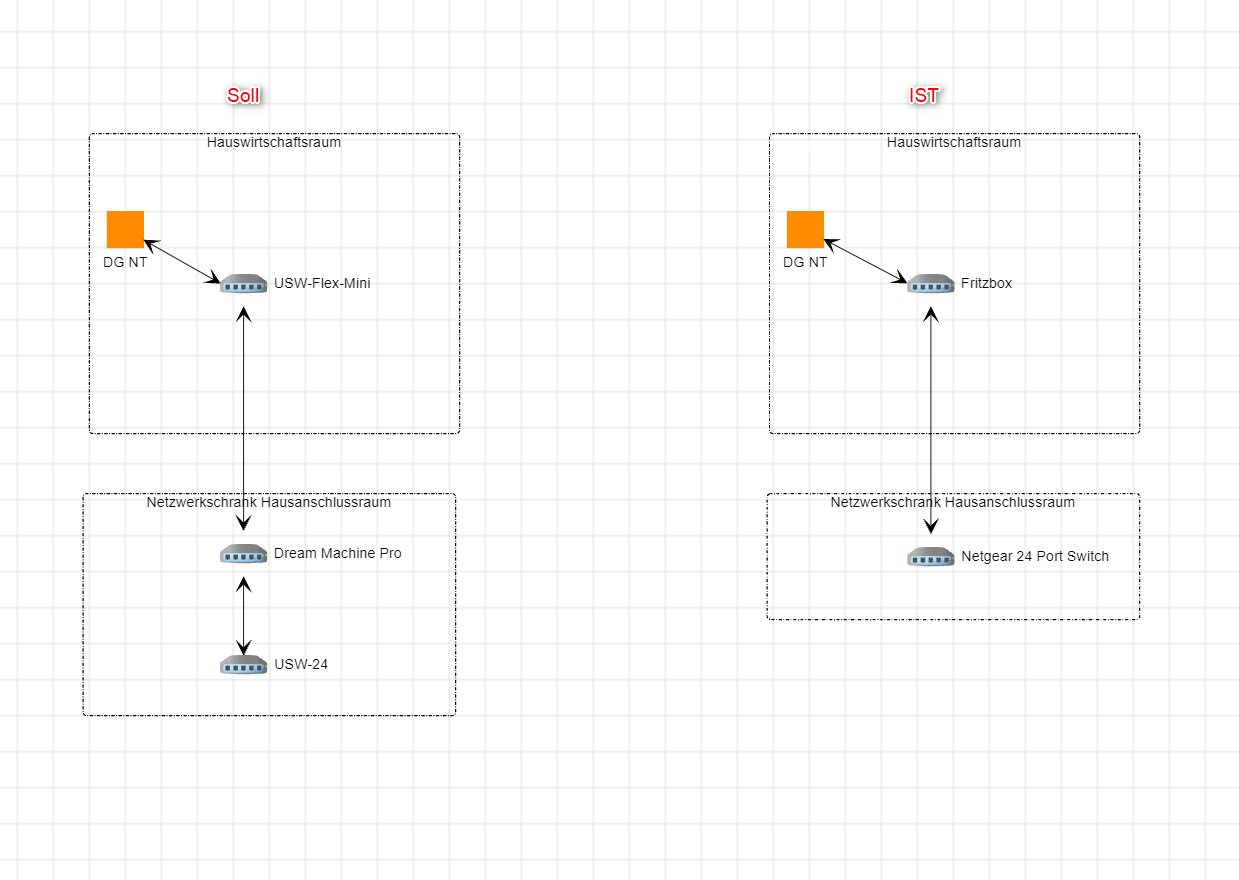Select connector between Fritzbox and Netgear switch
The image size is (1239, 880).
(931, 420)
